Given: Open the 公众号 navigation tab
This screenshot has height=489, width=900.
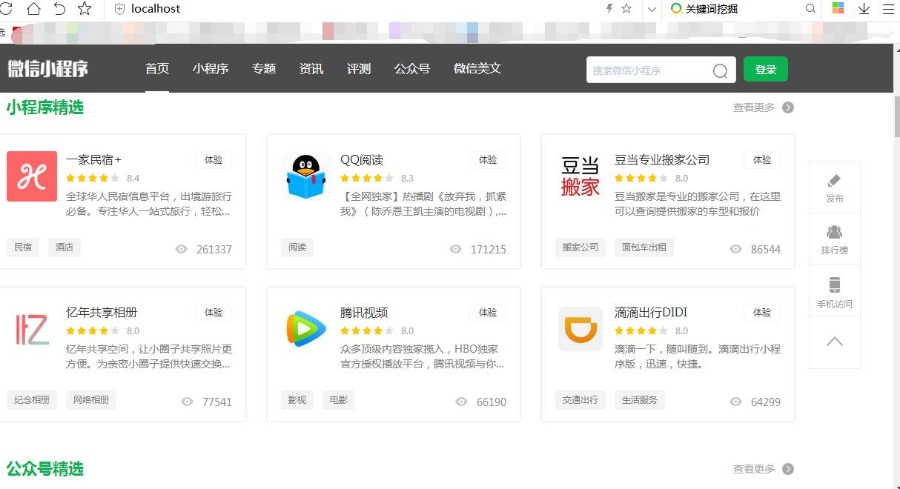Looking at the screenshot, I should 412,69.
